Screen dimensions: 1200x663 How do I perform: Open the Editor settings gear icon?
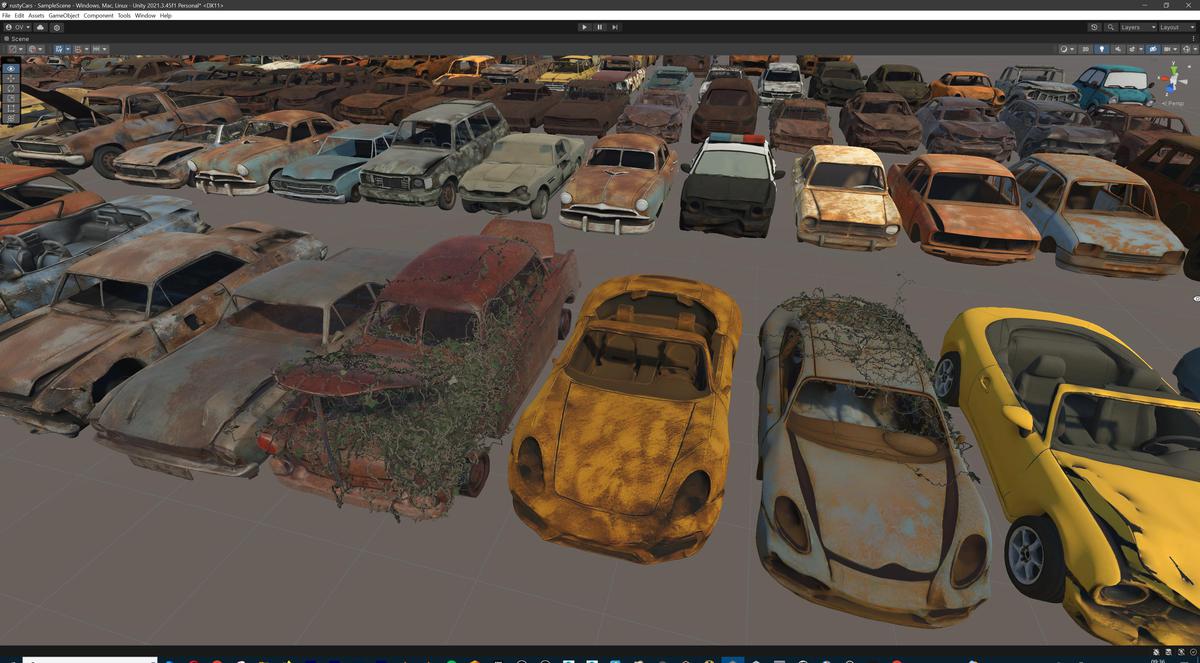[57, 27]
